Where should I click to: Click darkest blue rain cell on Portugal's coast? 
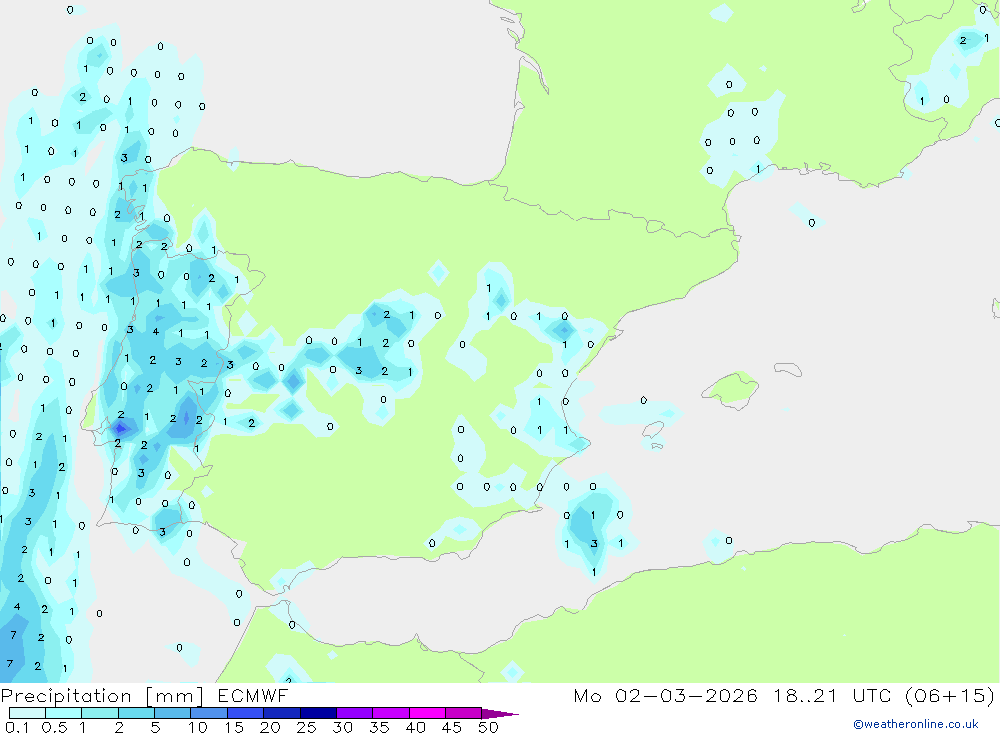pyautogui.click(x=120, y=427)
